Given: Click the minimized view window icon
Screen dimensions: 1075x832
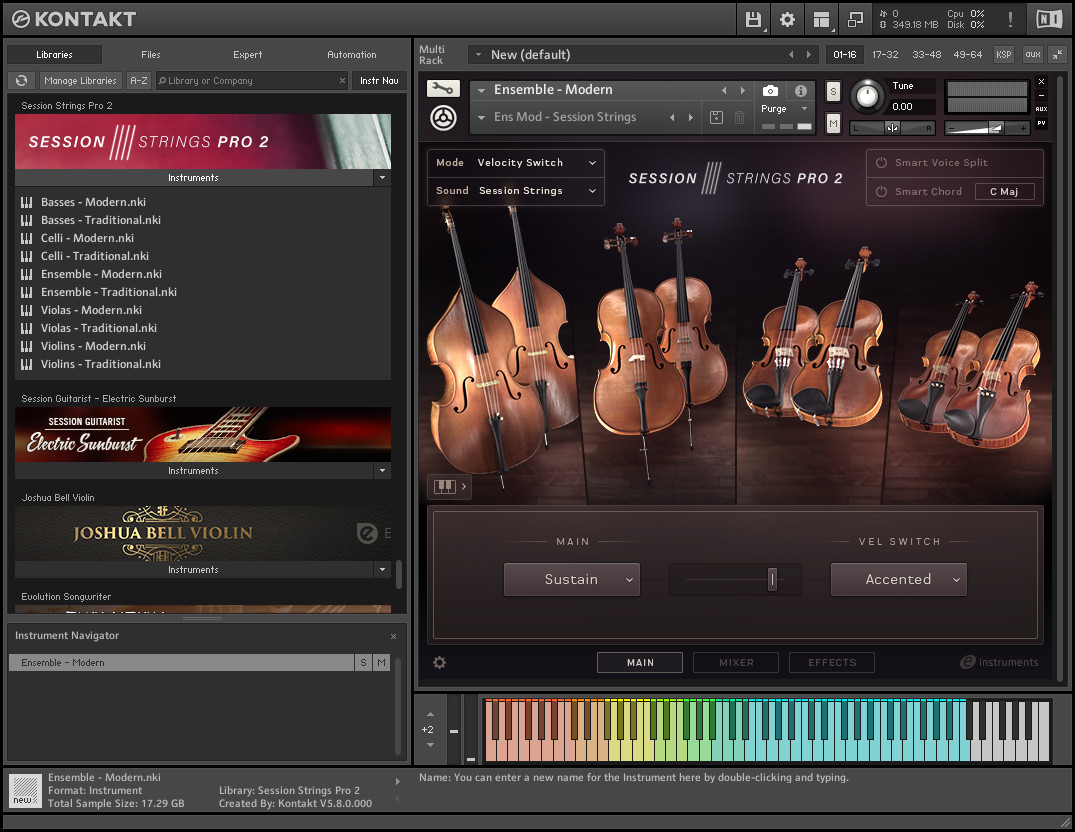Looking at the screenshot, I should click(855, 20).
